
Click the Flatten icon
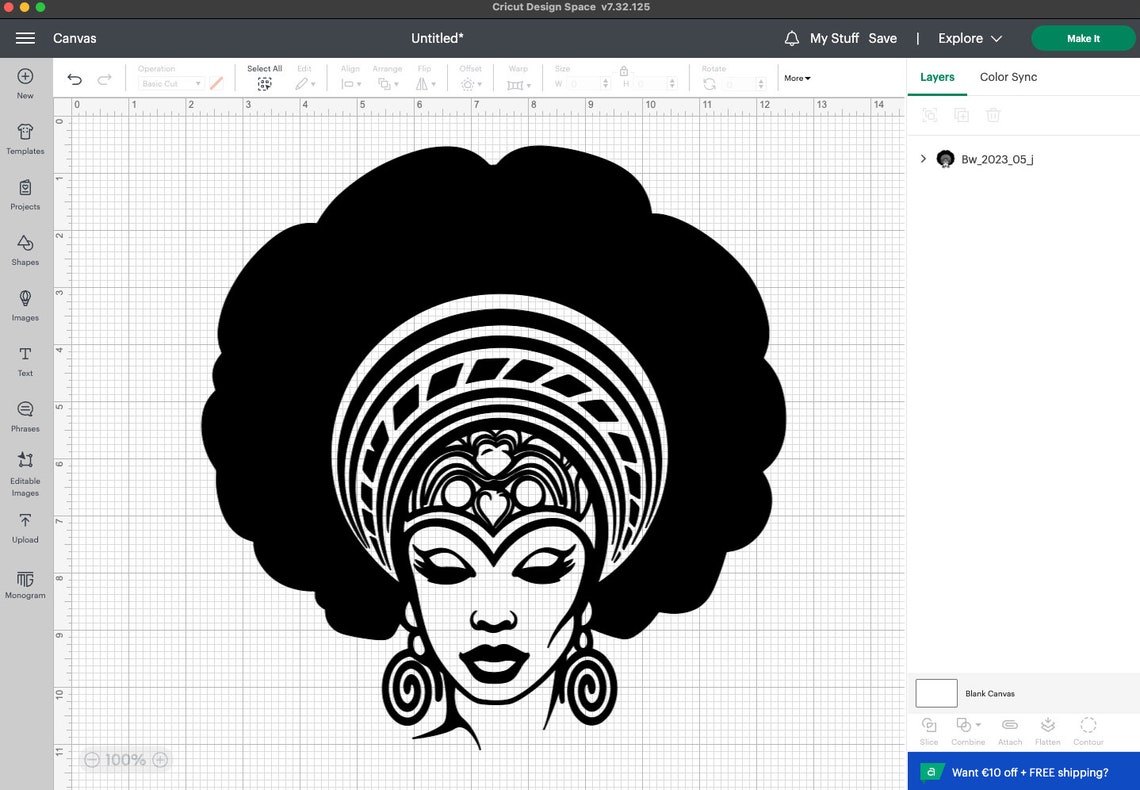tap(1048, 729)
